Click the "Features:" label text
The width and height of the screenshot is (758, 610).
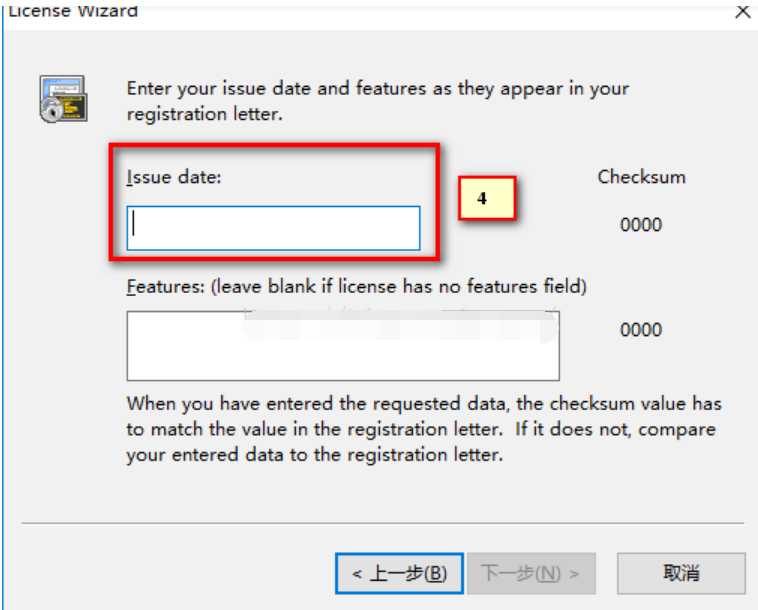pyautogui.click(x=164, y=287)
